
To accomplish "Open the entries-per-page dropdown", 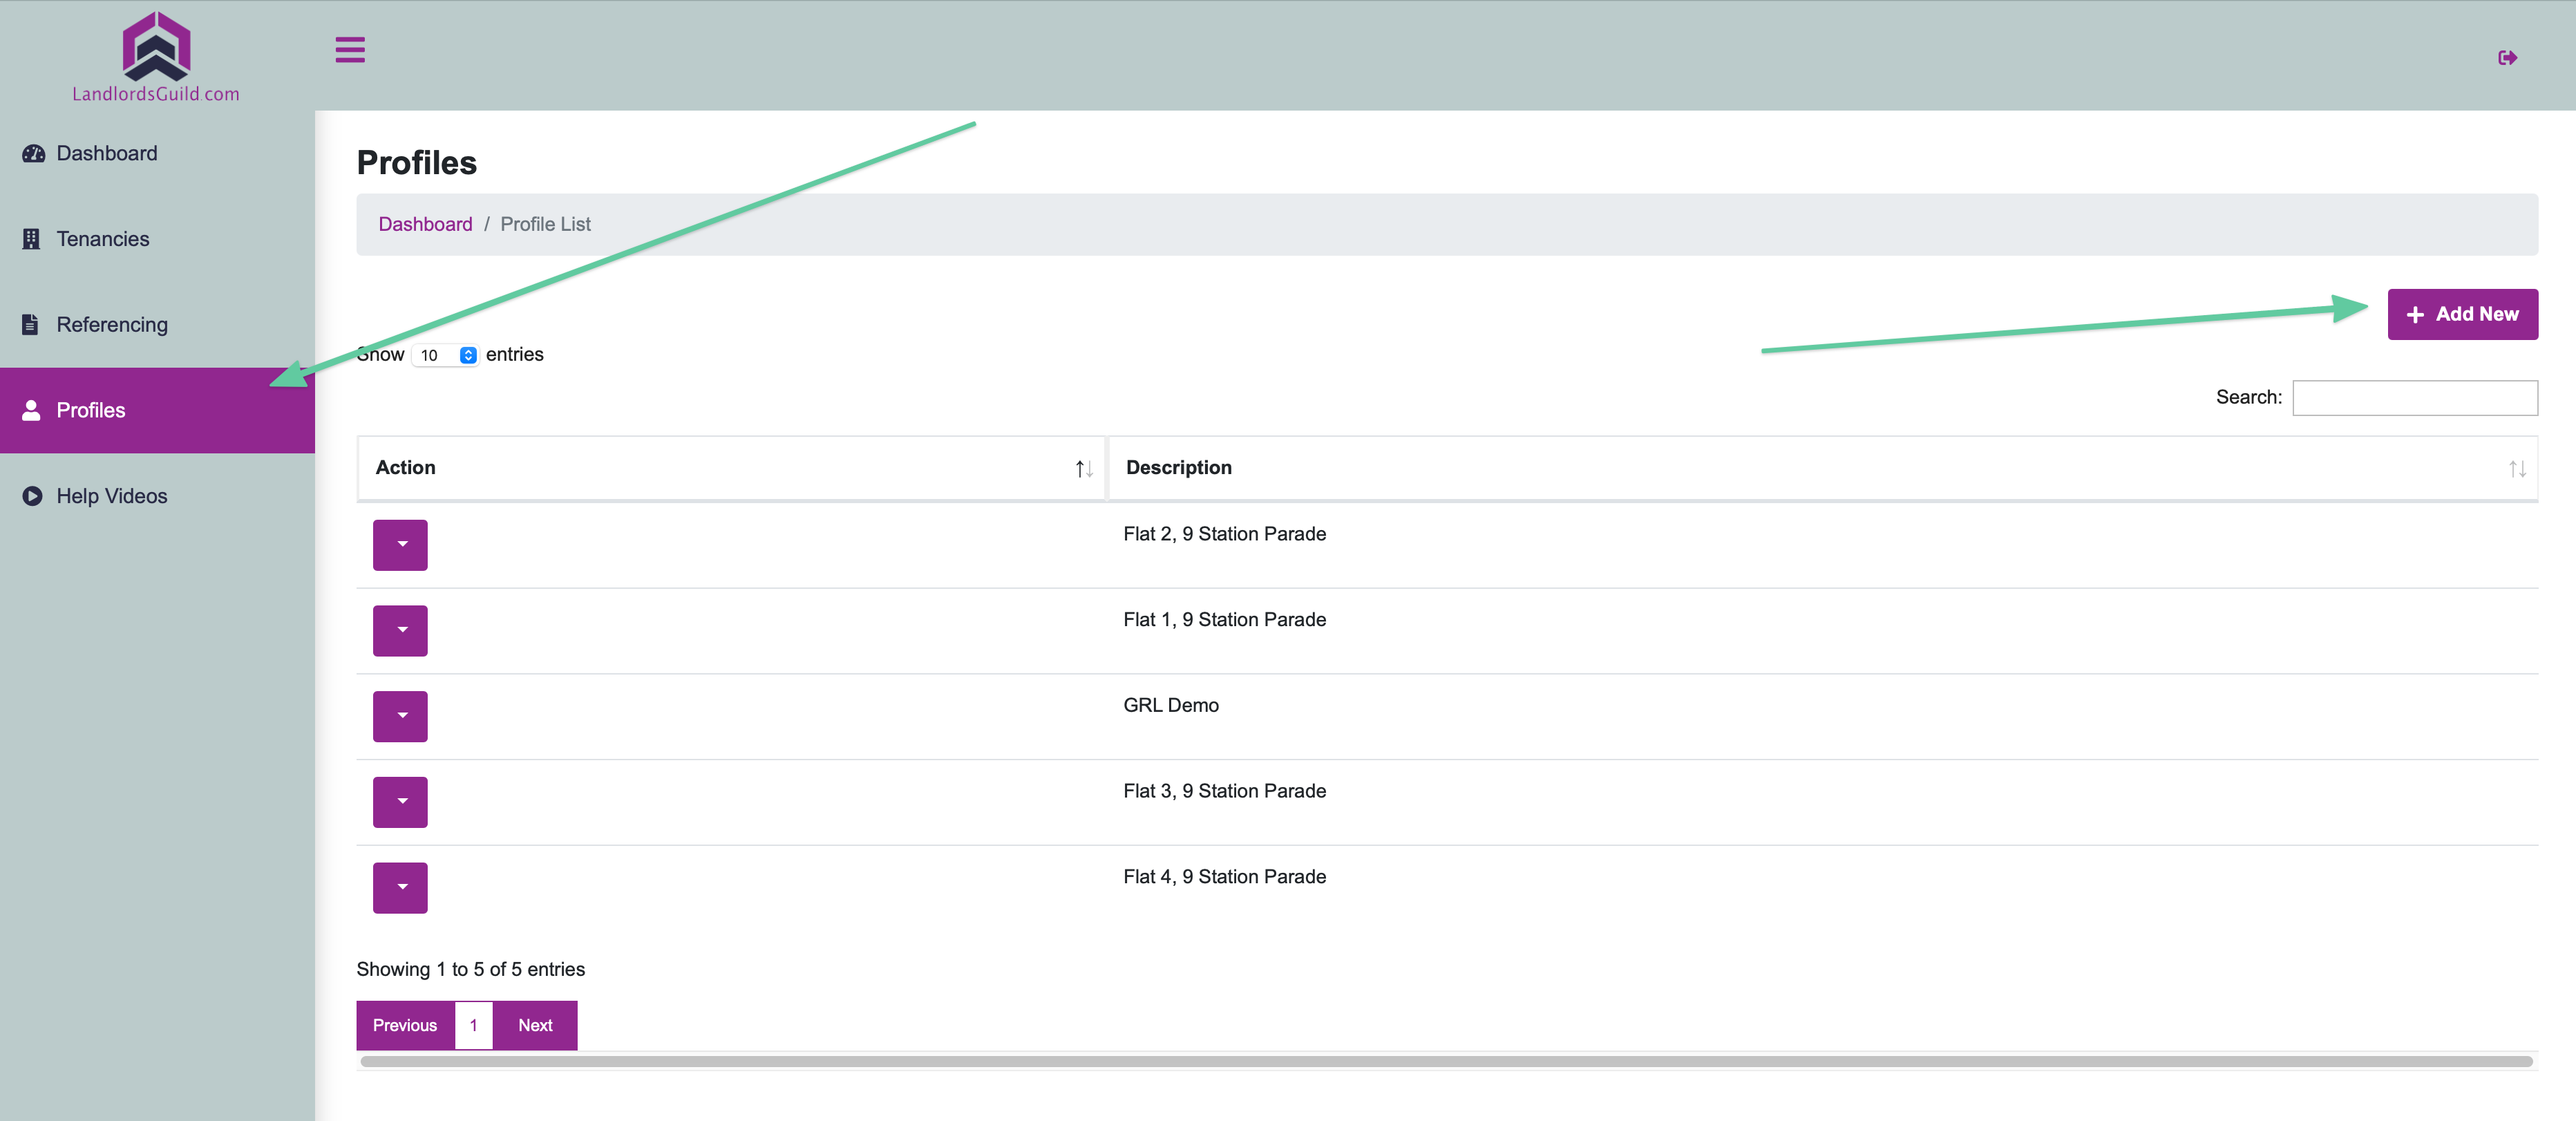I will 445,355.
